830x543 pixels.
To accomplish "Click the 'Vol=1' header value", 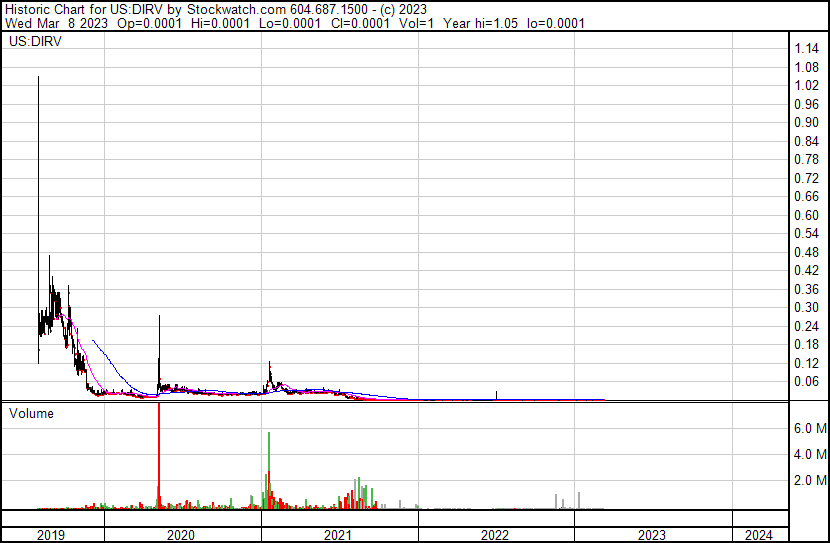I will [x=417, y=23].
